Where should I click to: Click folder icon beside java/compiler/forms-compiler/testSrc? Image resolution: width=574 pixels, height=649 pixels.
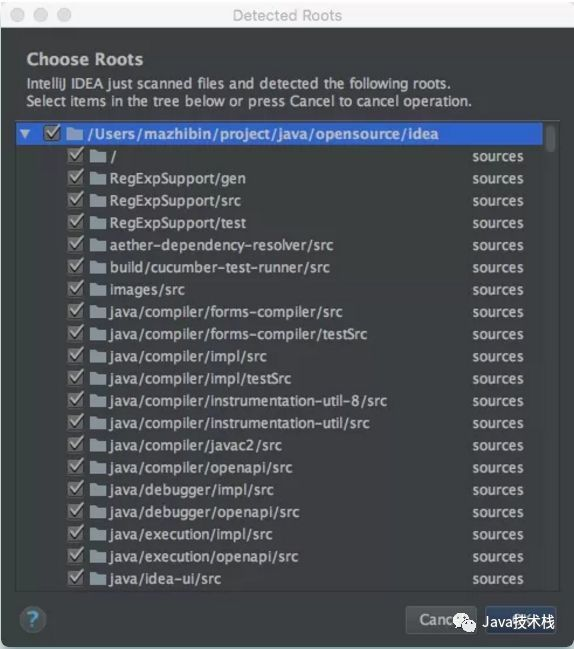click(x=98, y=334)
